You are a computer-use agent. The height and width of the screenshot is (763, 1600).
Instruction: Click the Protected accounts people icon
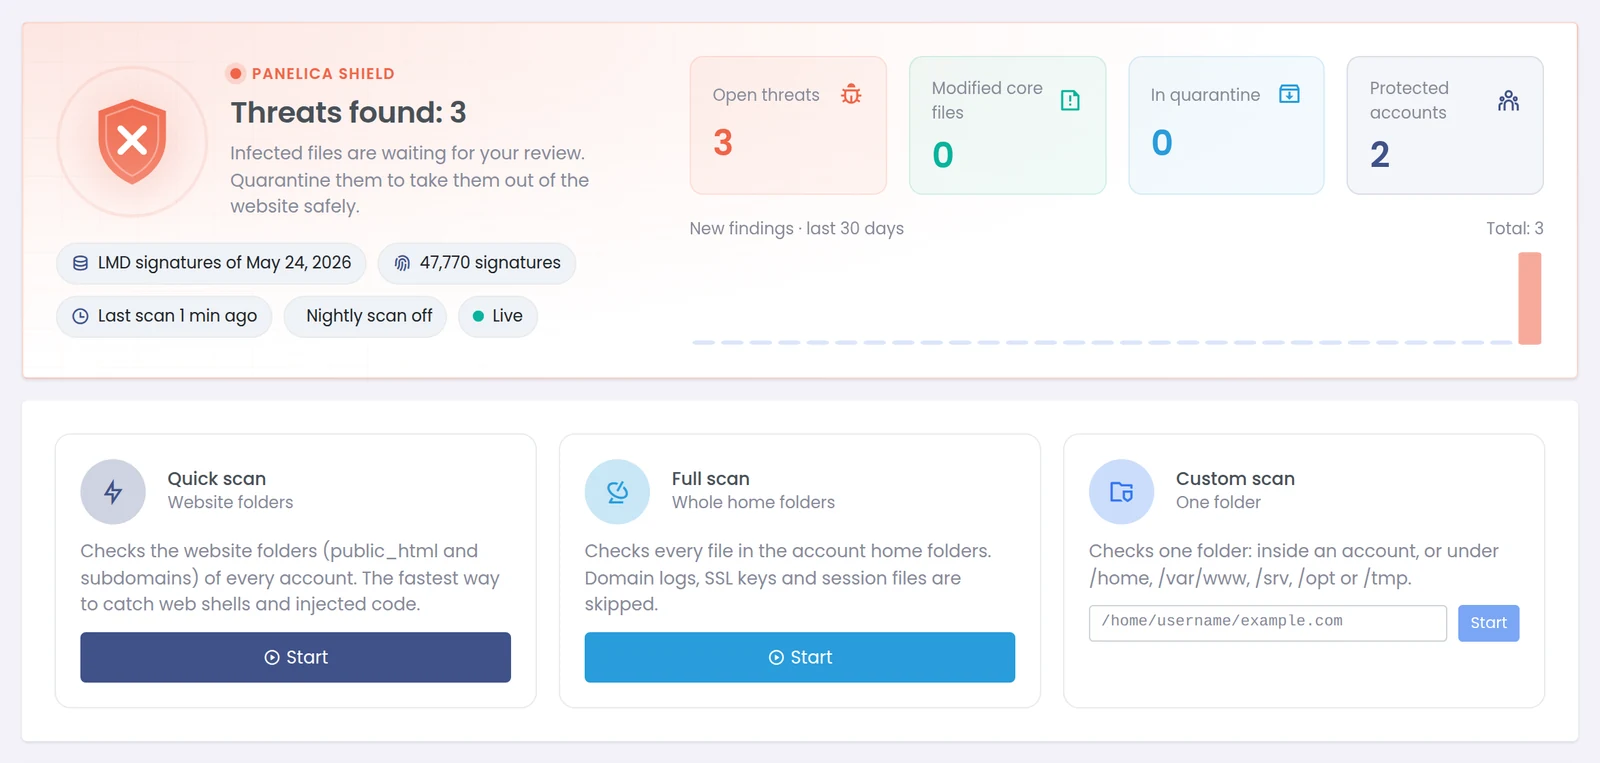(x=1508, y=100)
